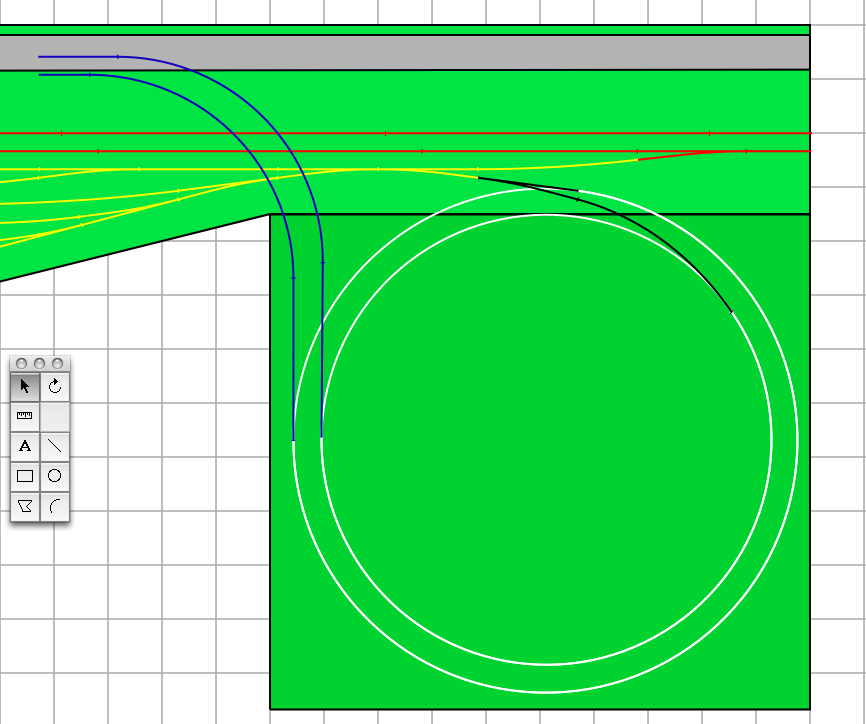Select the circle shape tool
Viewport: 866px width, 724px height.
point(55,476)
